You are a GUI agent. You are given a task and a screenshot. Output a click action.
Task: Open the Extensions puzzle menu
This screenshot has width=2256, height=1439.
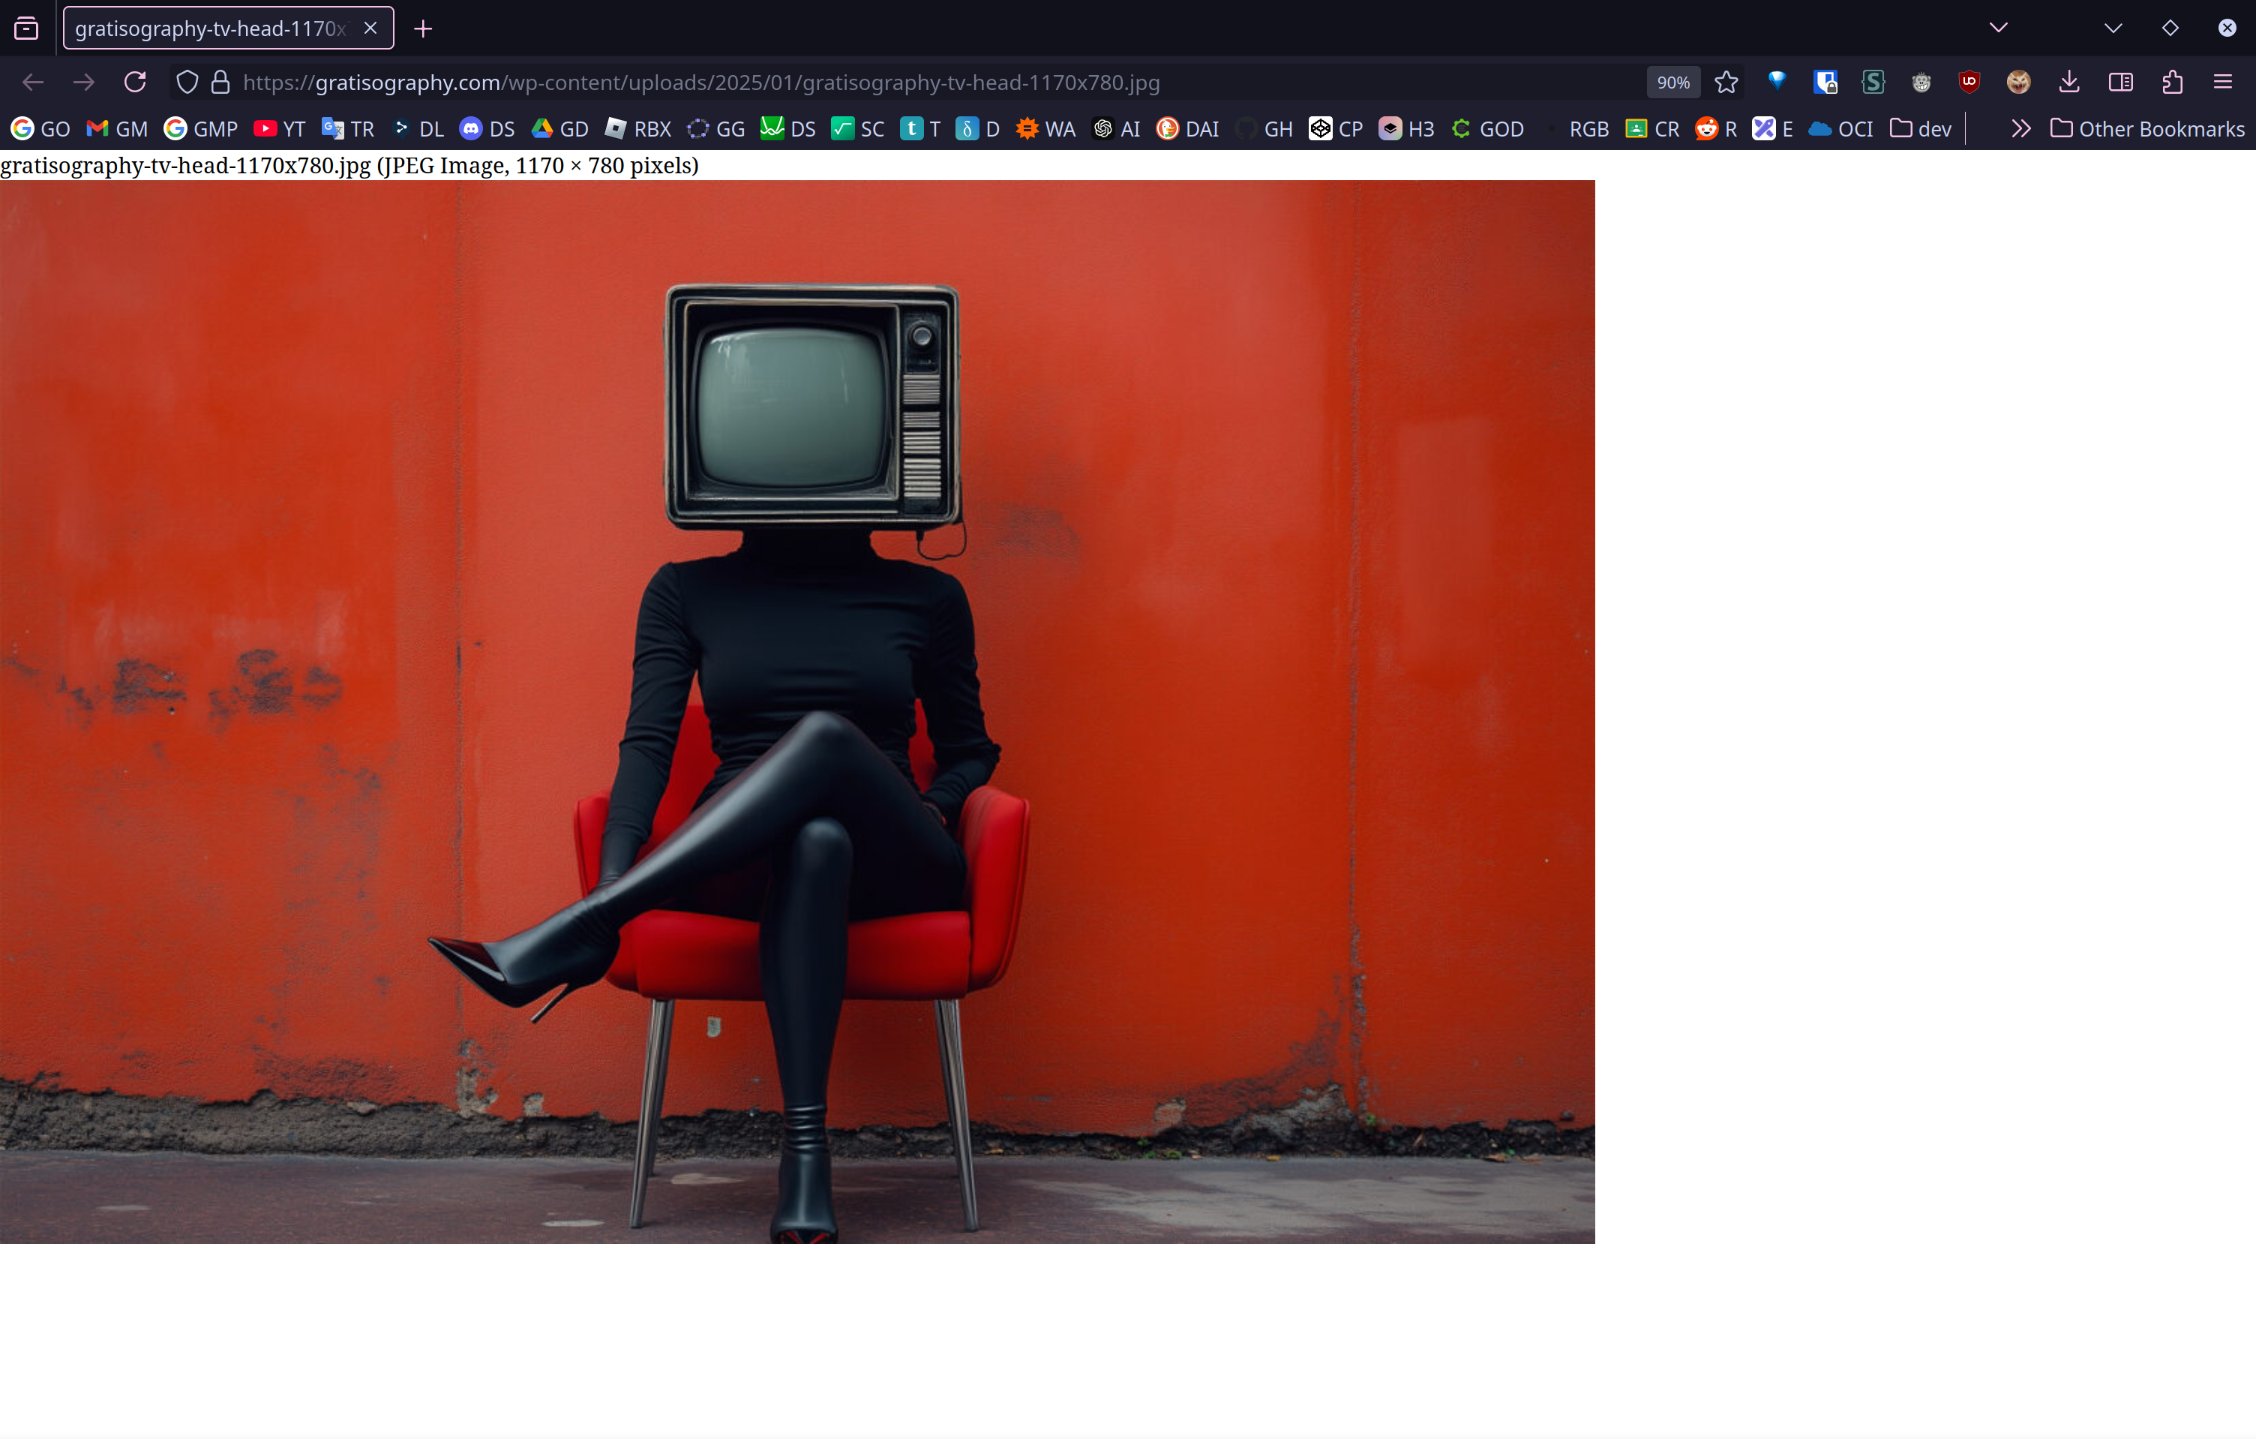pyautogui.click(x=2172, y=82)
